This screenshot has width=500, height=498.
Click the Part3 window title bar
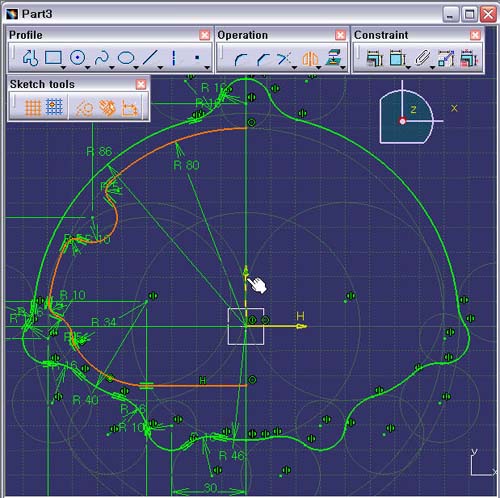pyautogui.click(x=220, y=14)
